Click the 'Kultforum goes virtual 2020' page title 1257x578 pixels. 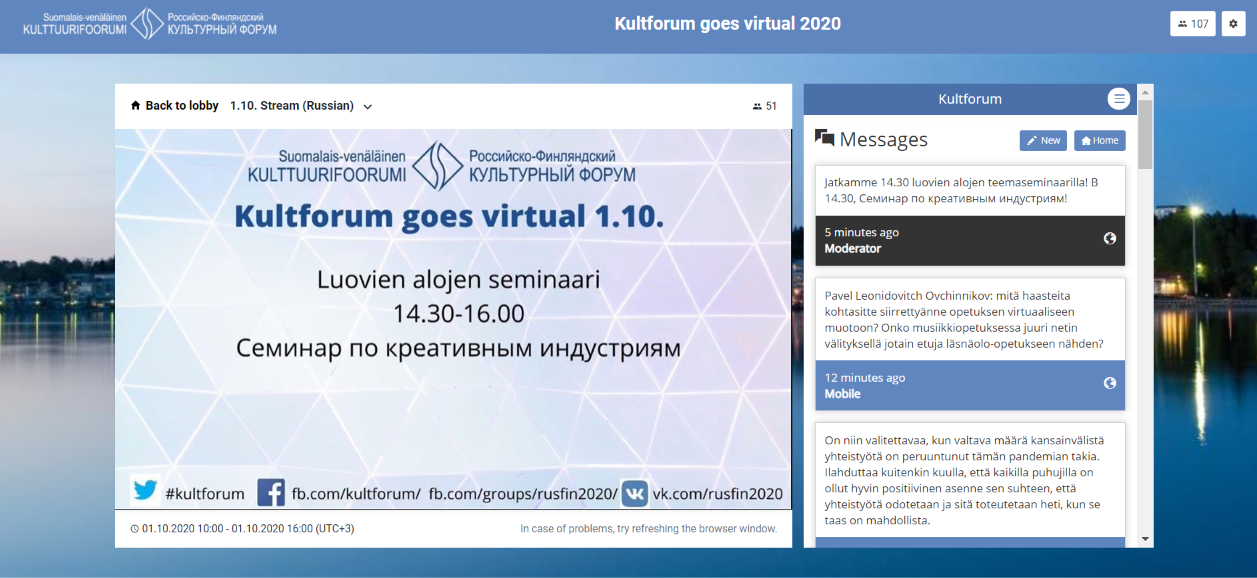click(728, 24)
